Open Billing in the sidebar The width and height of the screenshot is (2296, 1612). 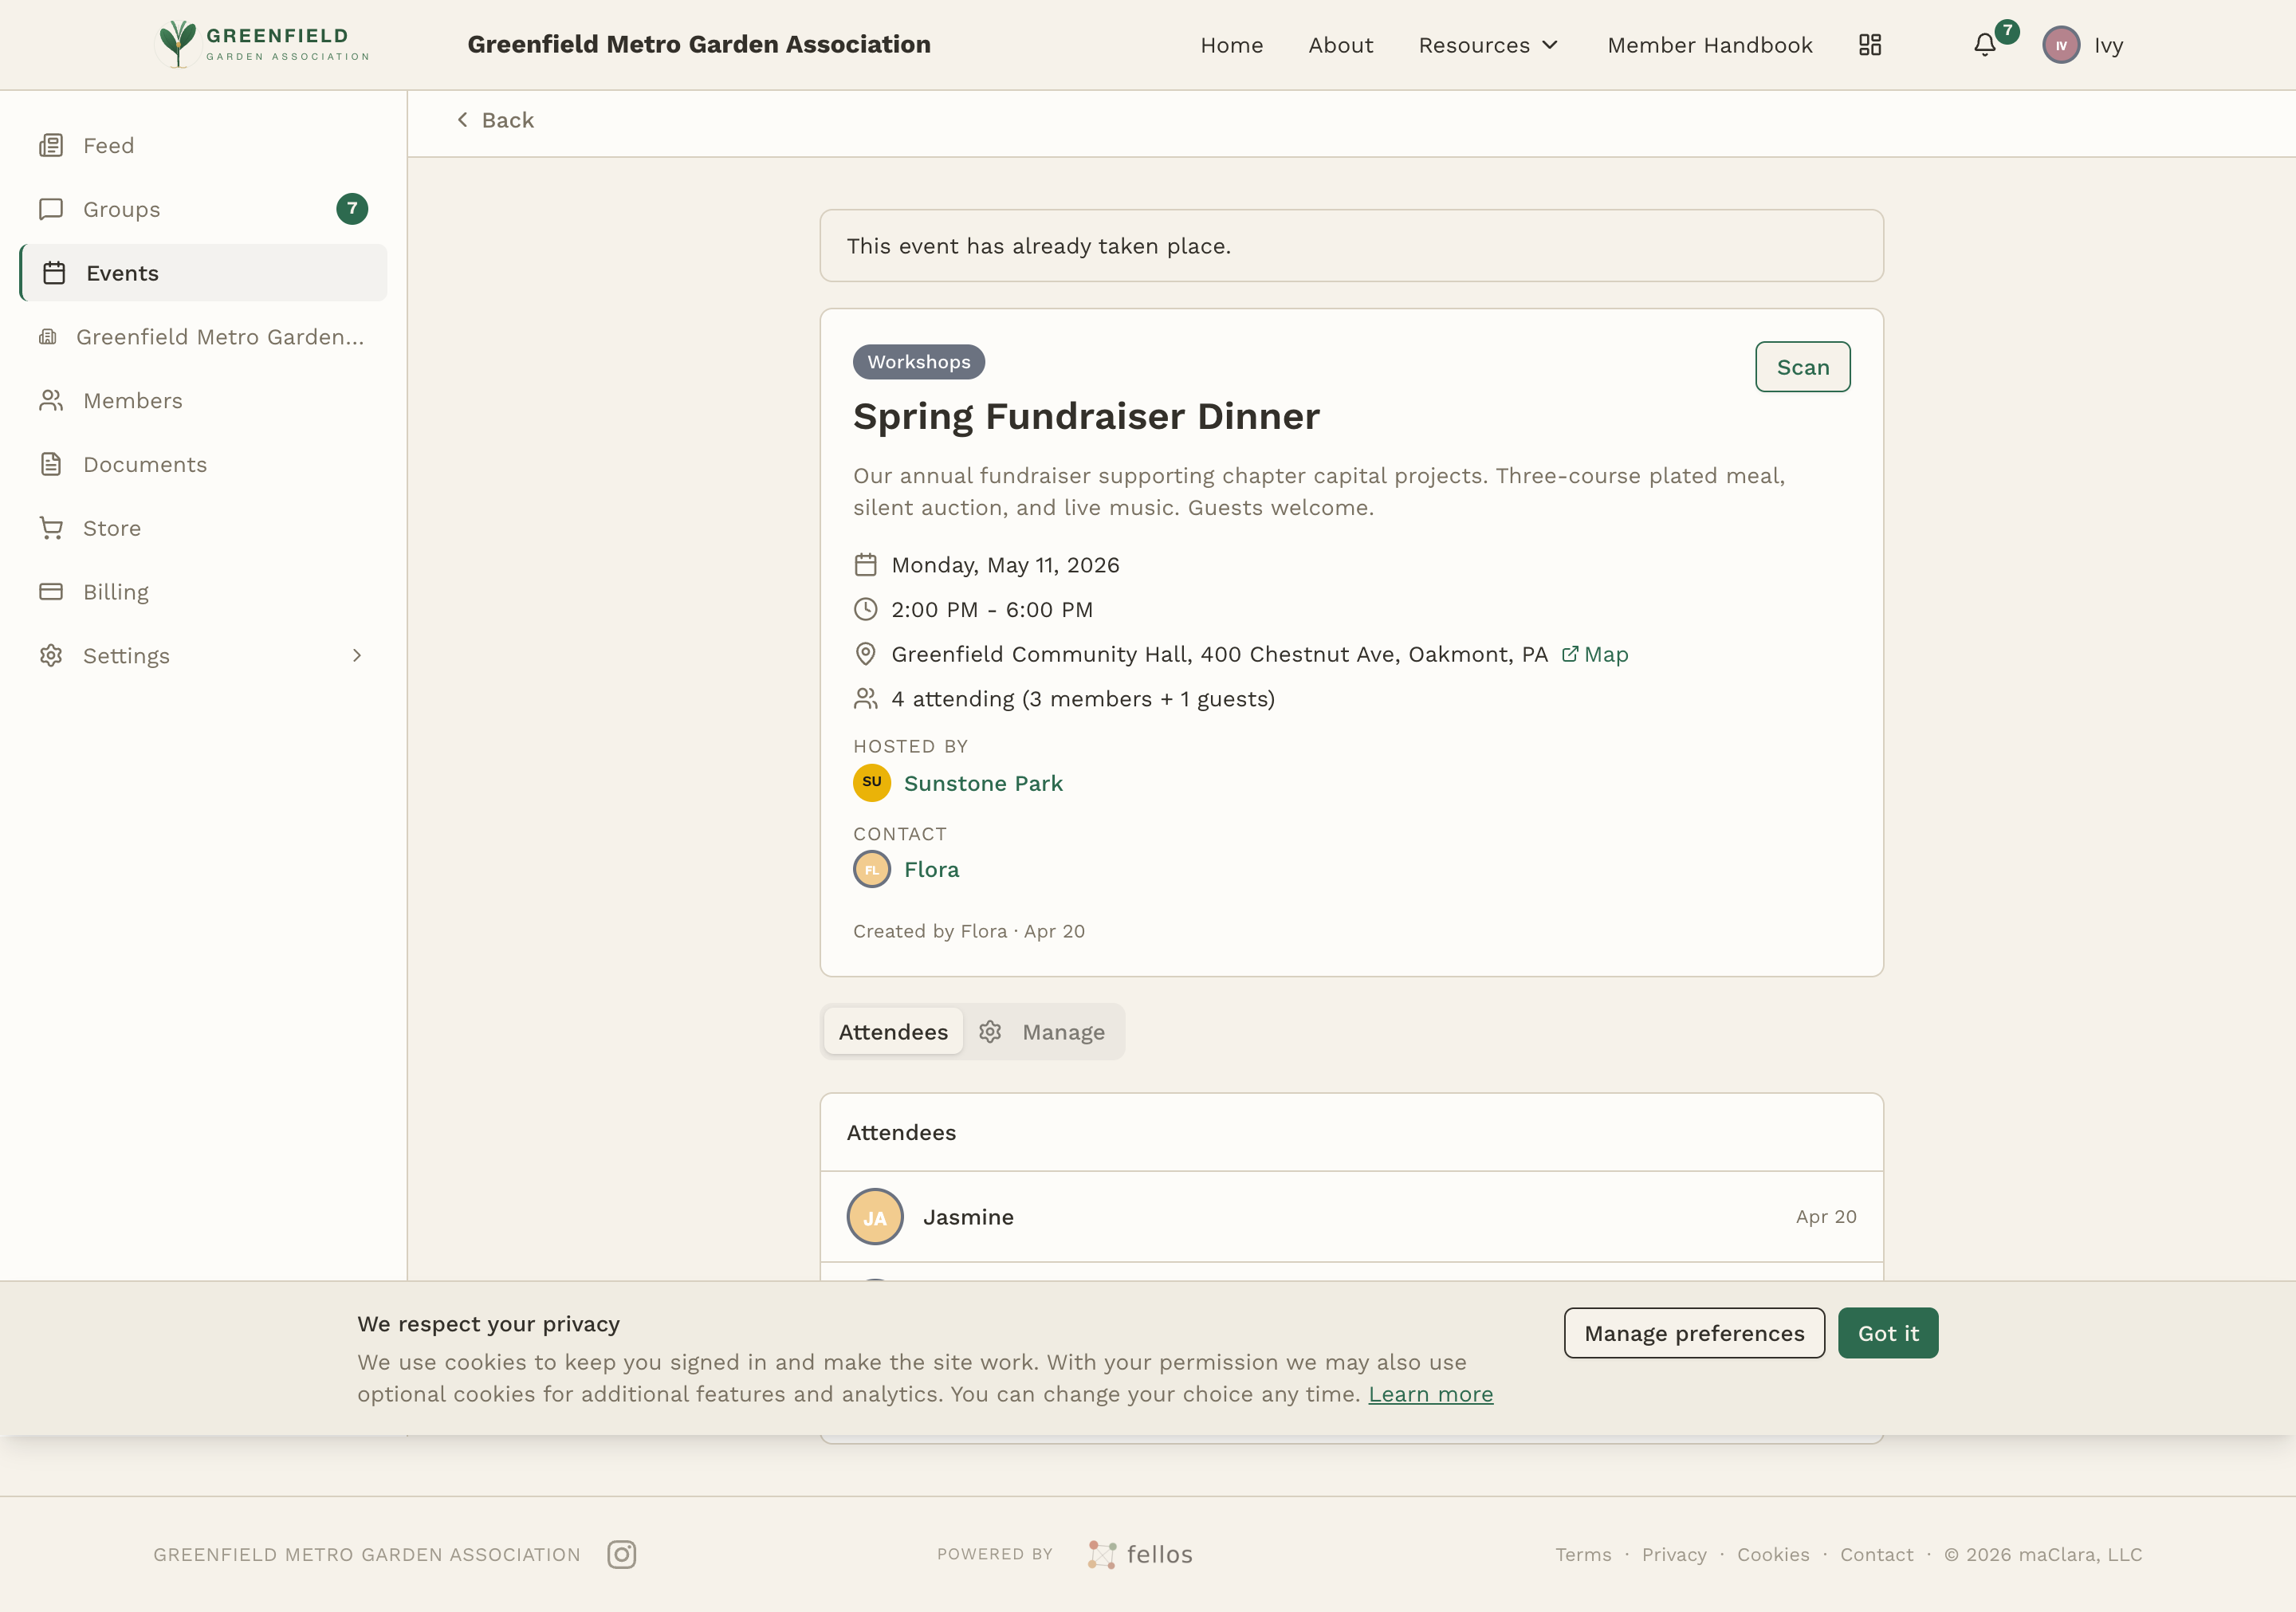(x=204, y=592)
